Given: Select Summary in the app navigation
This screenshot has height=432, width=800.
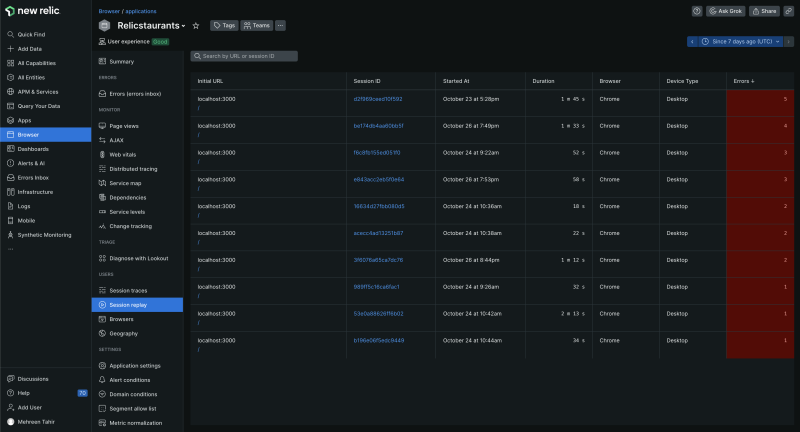Looking at the screenshot, I should tap(121, 62).
